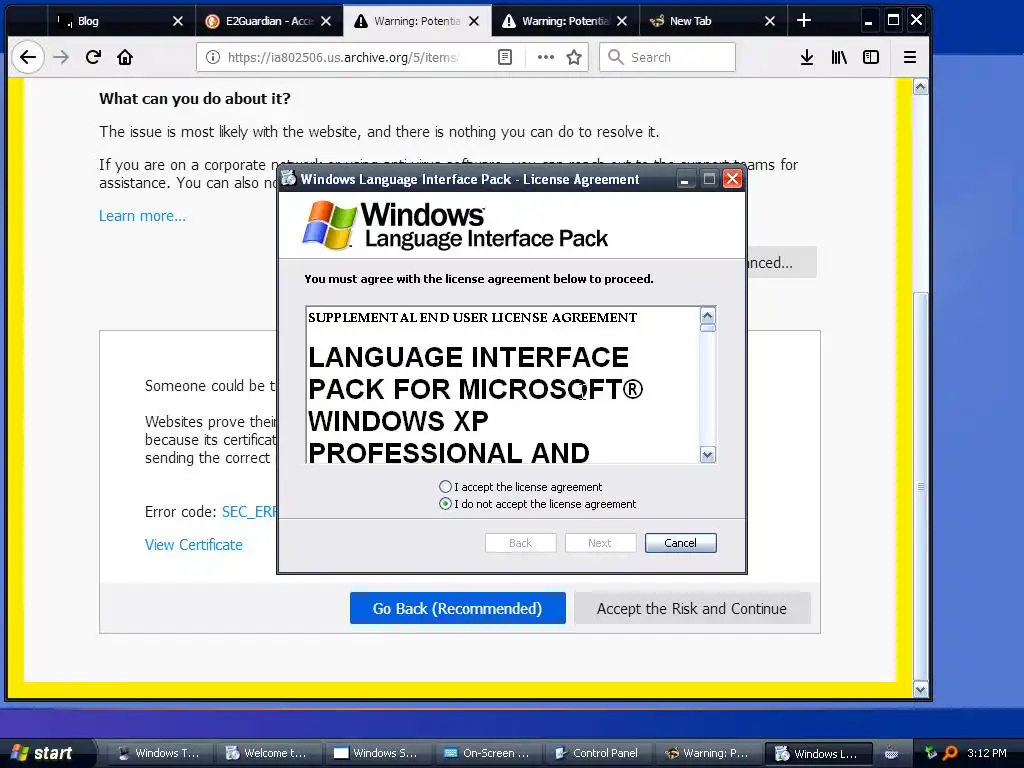
Task: Click the magnifier tray icon
Action: (x=950, y=753)
